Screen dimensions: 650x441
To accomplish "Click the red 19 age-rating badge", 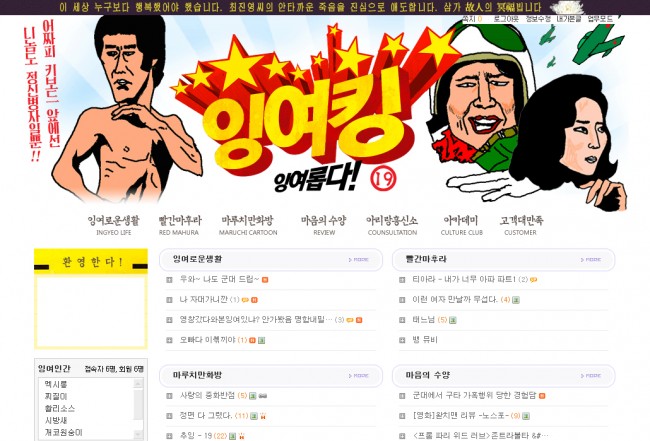I will 383,178.
